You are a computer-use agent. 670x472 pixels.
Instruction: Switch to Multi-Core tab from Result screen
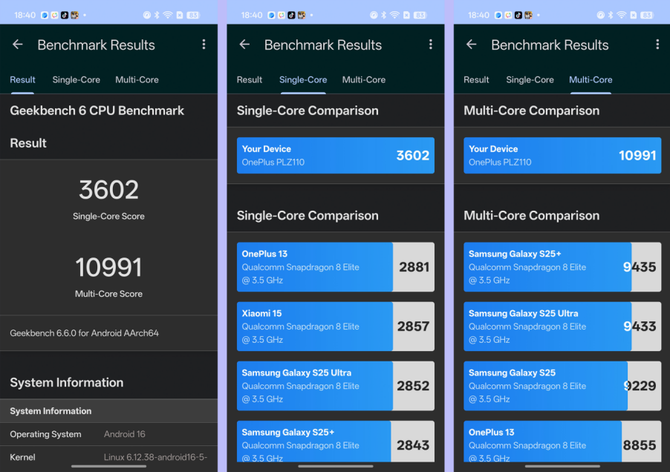pos(137,80)
